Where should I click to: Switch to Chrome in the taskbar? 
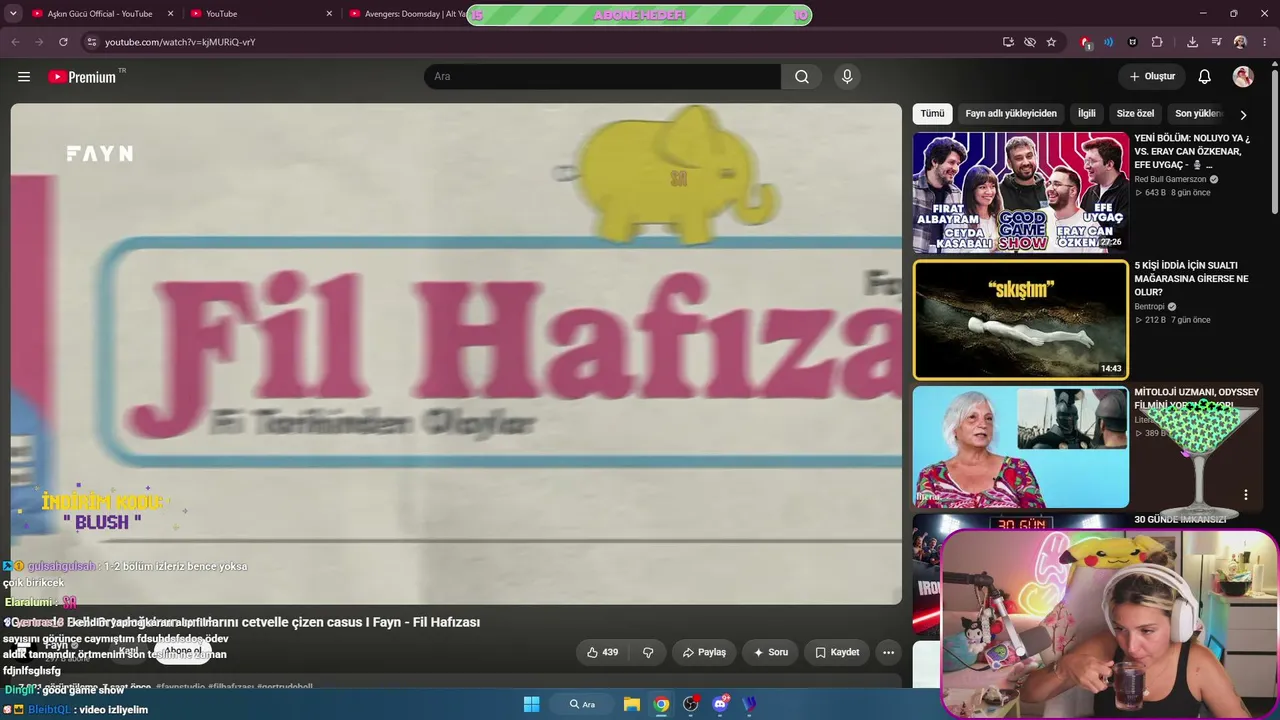coord(661,704)
